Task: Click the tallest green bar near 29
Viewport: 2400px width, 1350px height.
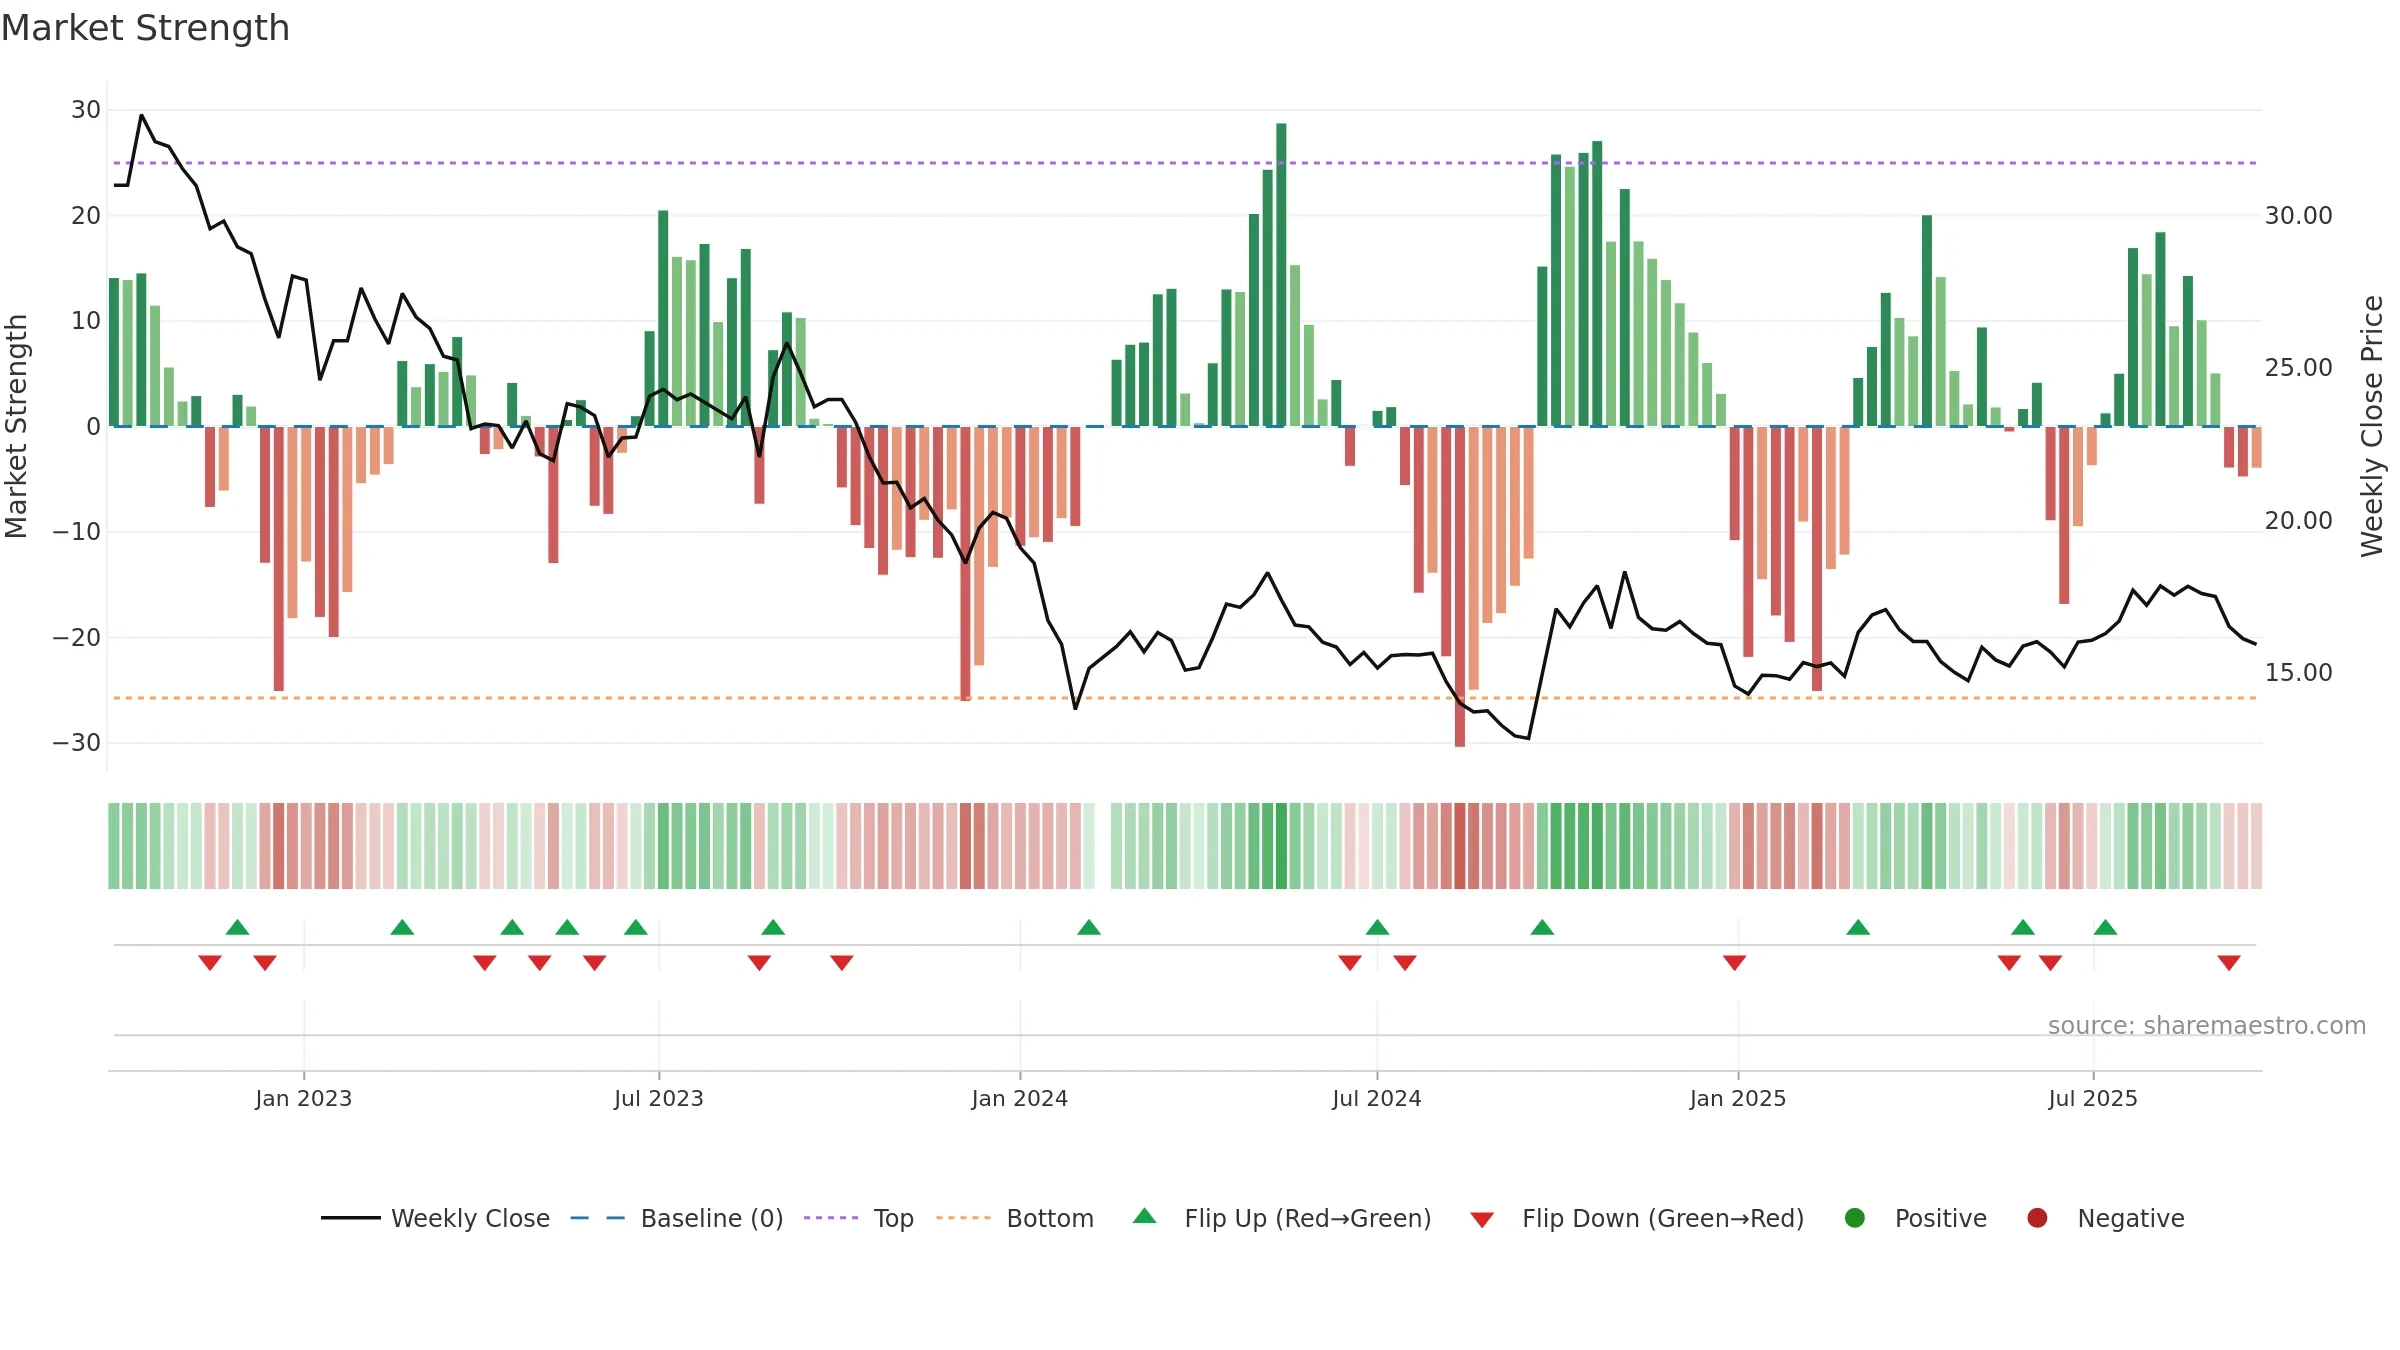Action: [1281, 275]
